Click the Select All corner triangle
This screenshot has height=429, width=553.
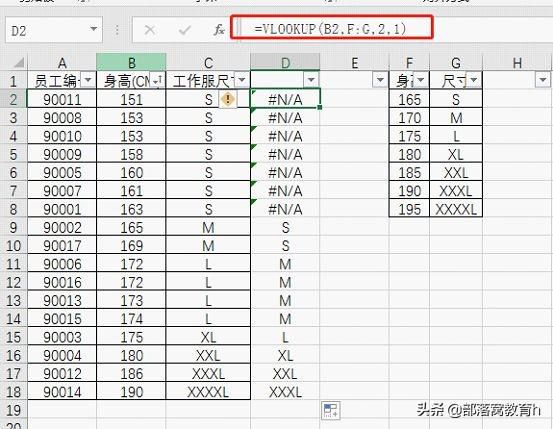[x=18, y=63]
